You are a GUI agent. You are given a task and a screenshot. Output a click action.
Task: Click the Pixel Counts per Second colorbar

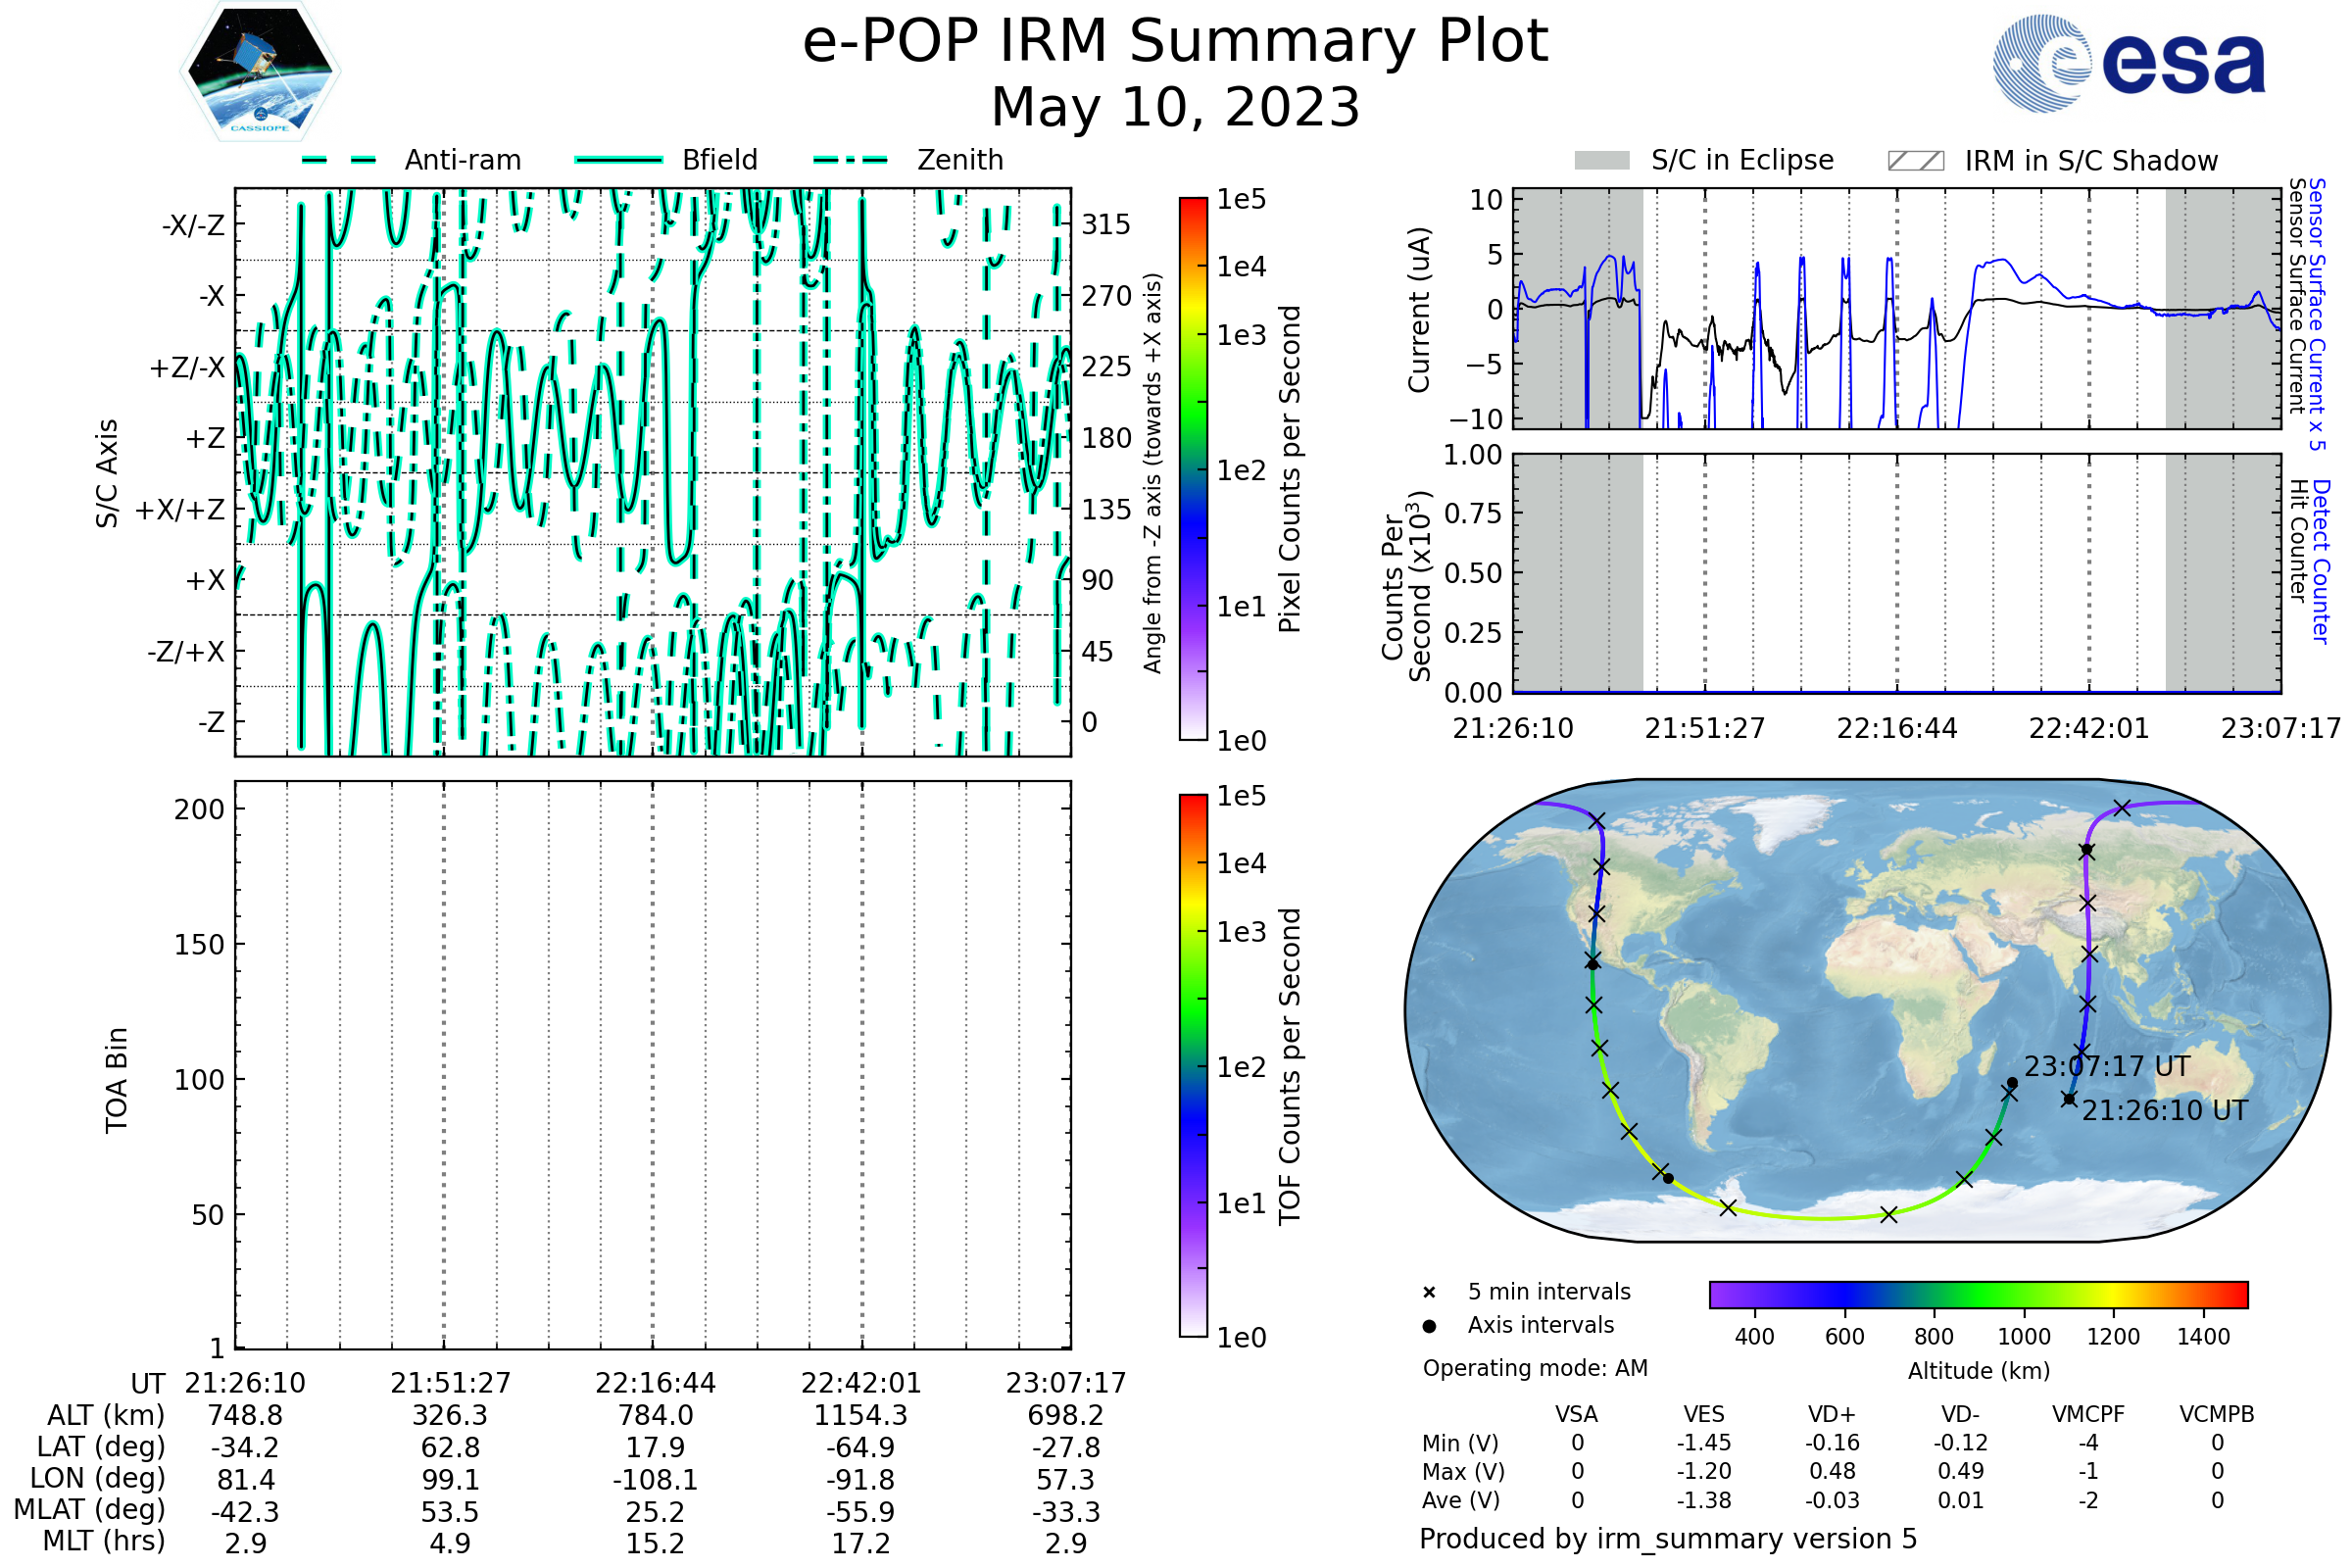pyautogui.click(x=1193, y=469)
